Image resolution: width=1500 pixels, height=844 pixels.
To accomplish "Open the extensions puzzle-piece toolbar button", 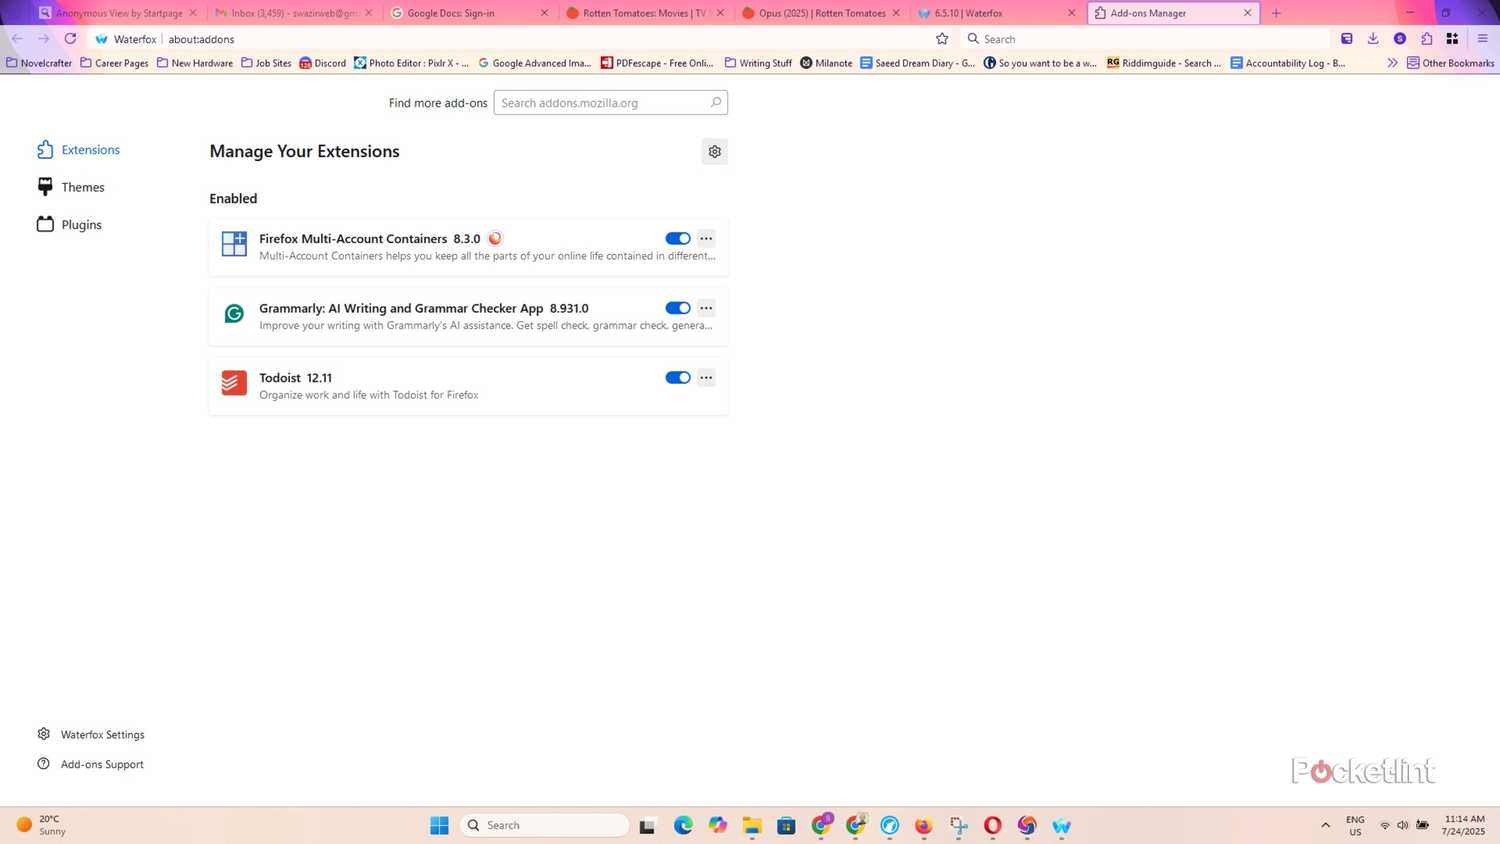I will 1426,39.
